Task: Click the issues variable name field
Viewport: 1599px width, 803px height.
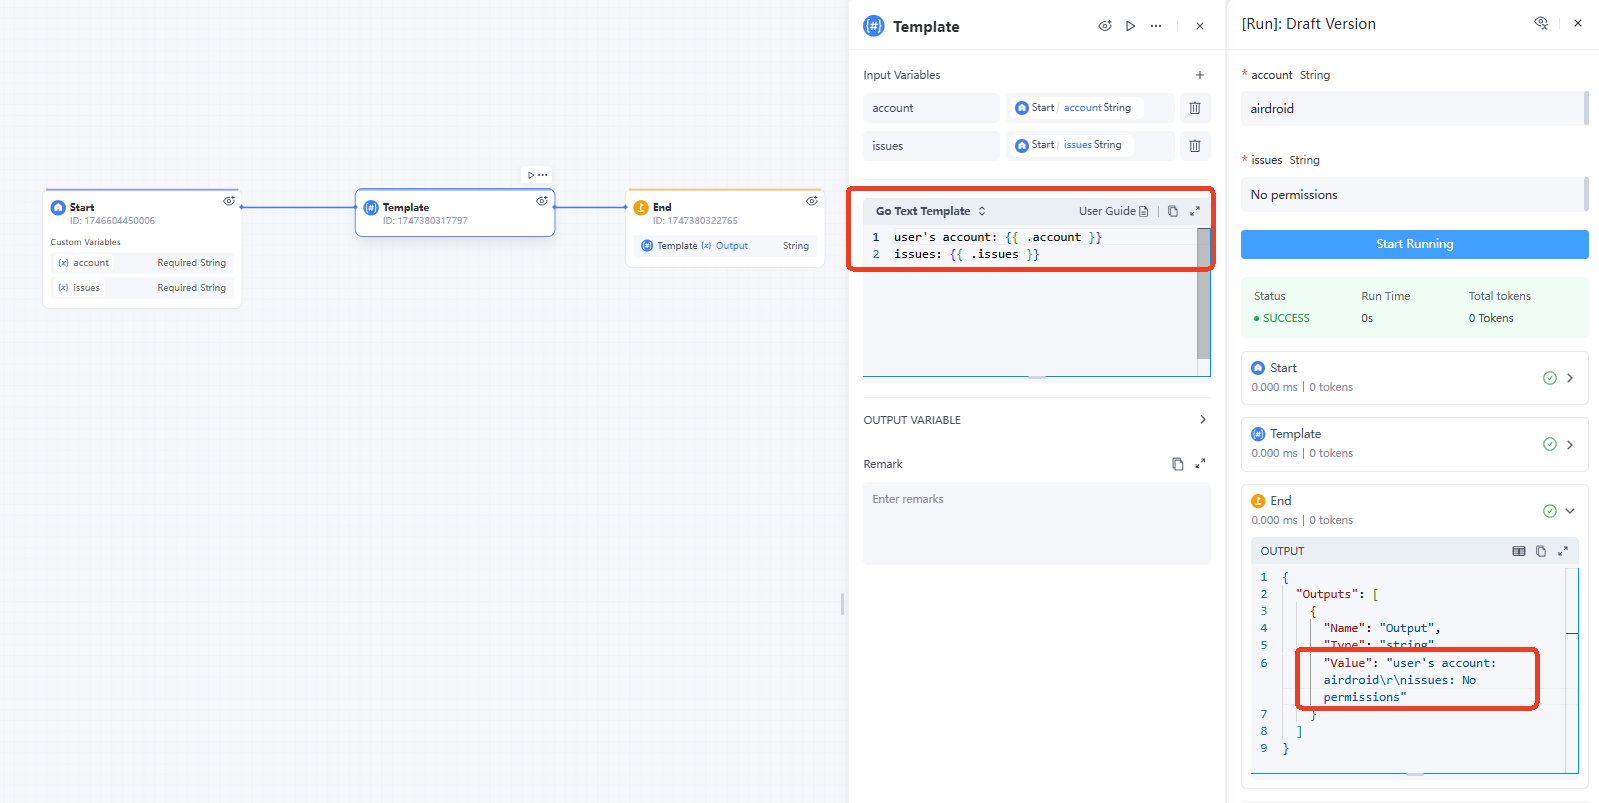Action: [x=931, y=146]
